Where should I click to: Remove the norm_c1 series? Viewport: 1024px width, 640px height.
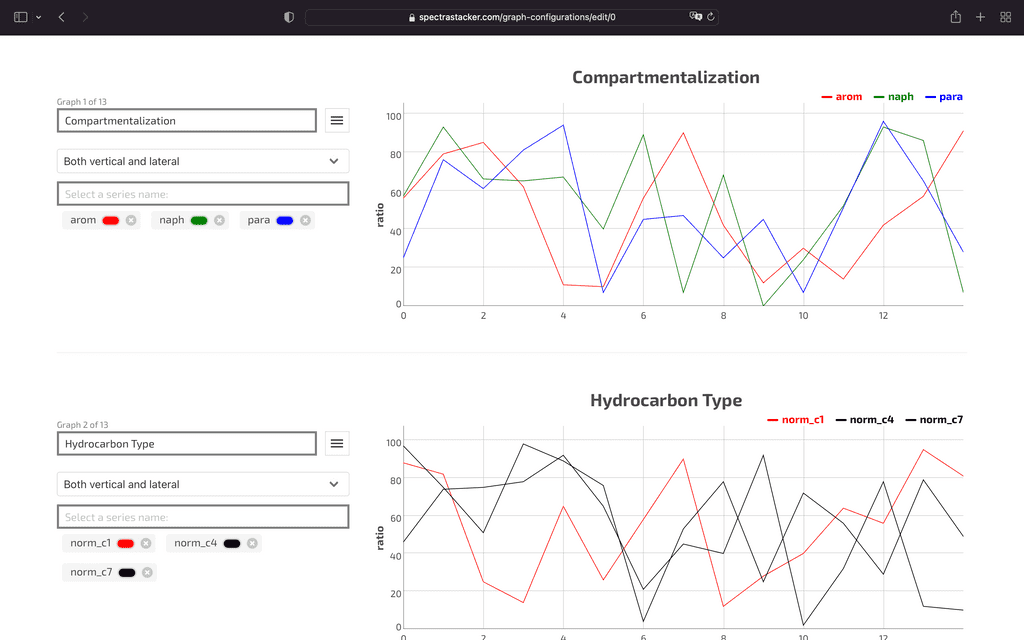[146, 543]
